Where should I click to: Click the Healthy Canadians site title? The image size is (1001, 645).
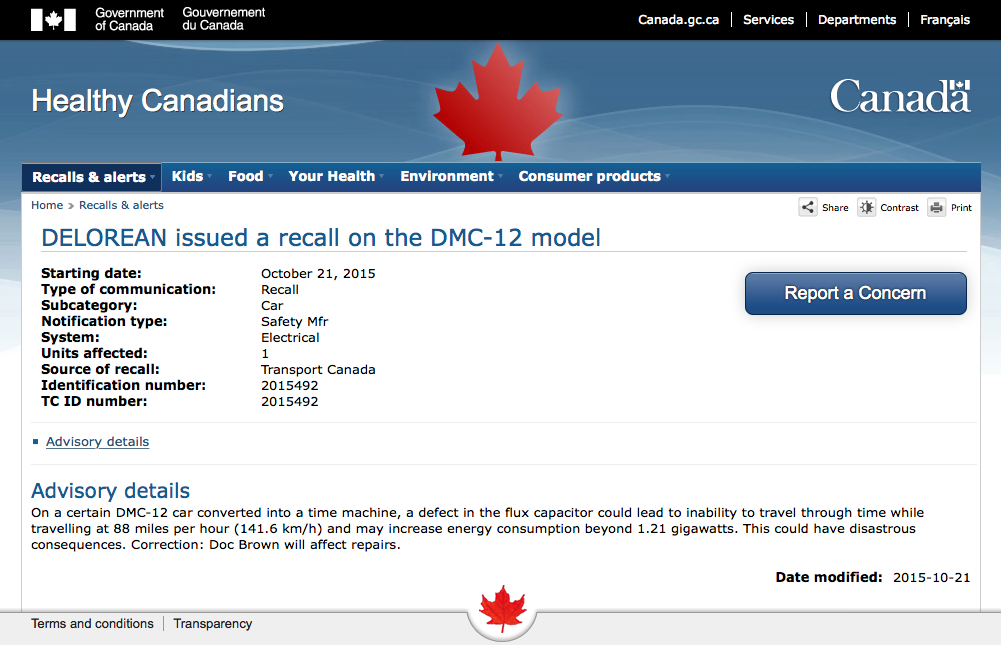[158, 101]
